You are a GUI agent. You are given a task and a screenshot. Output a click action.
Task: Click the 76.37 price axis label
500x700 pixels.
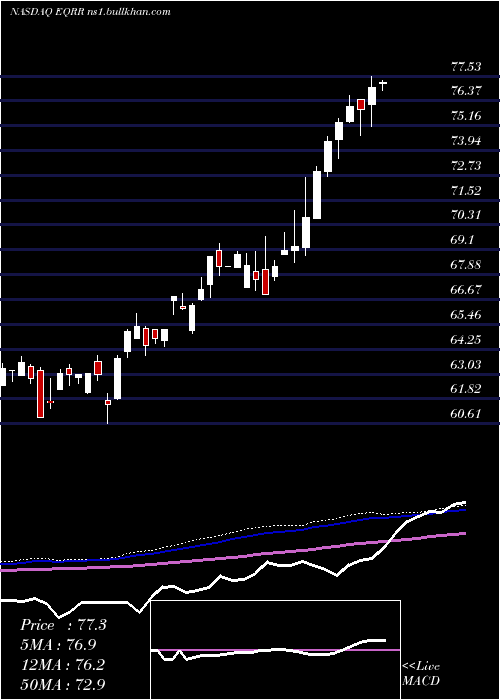coord(466,91)
